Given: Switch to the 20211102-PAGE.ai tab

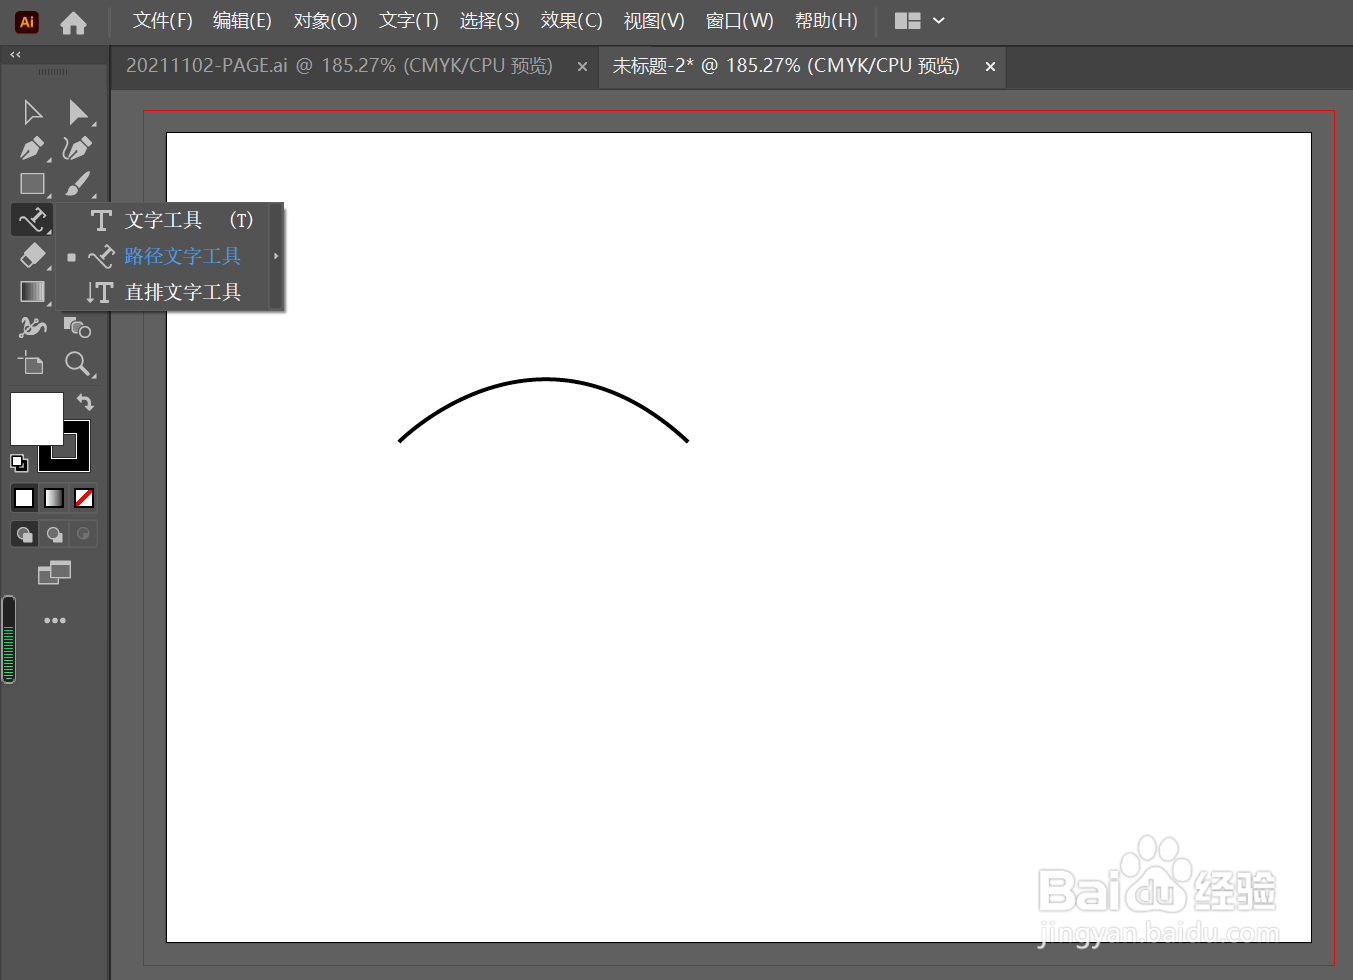Looking at the screenshot, I should click(339, 66).
